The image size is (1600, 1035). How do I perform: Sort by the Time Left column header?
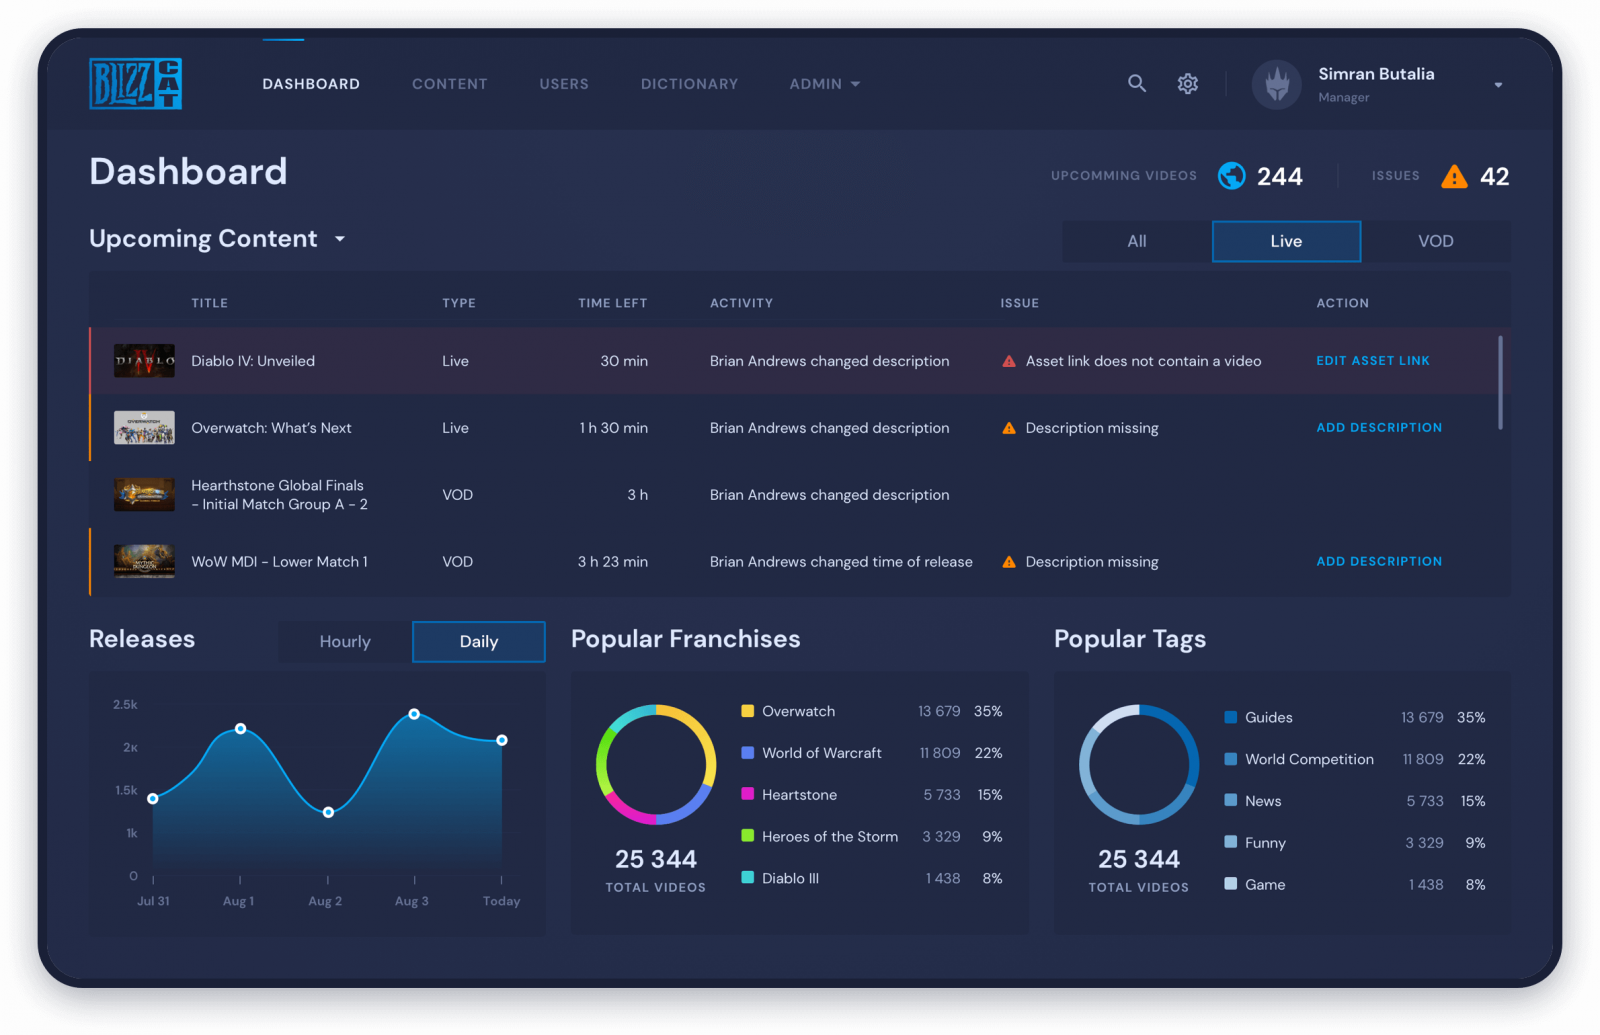click(x=613, y=303)
